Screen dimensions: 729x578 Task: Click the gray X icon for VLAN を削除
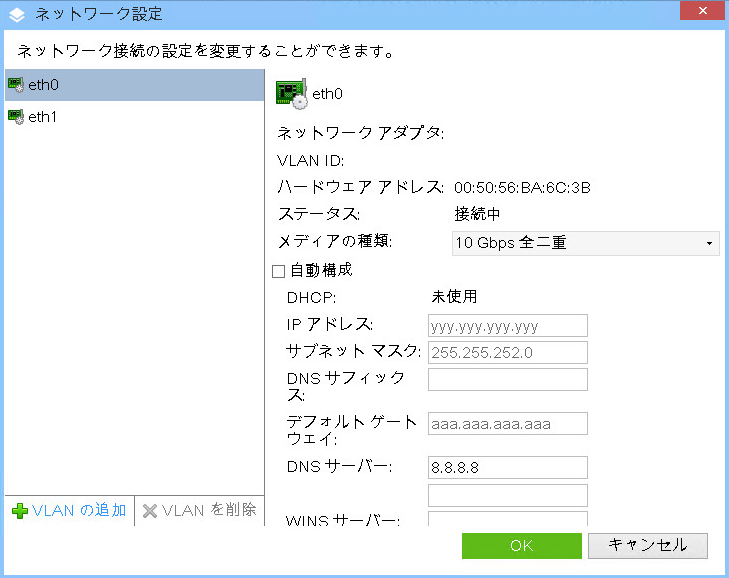(x=150, y=511)
